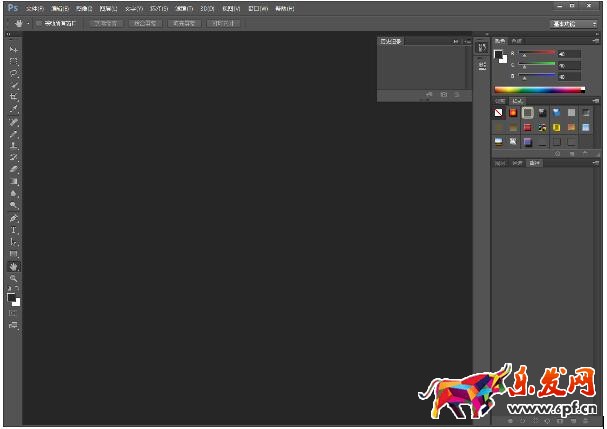Click the trash icon in History panel

[x=457, y=95]
